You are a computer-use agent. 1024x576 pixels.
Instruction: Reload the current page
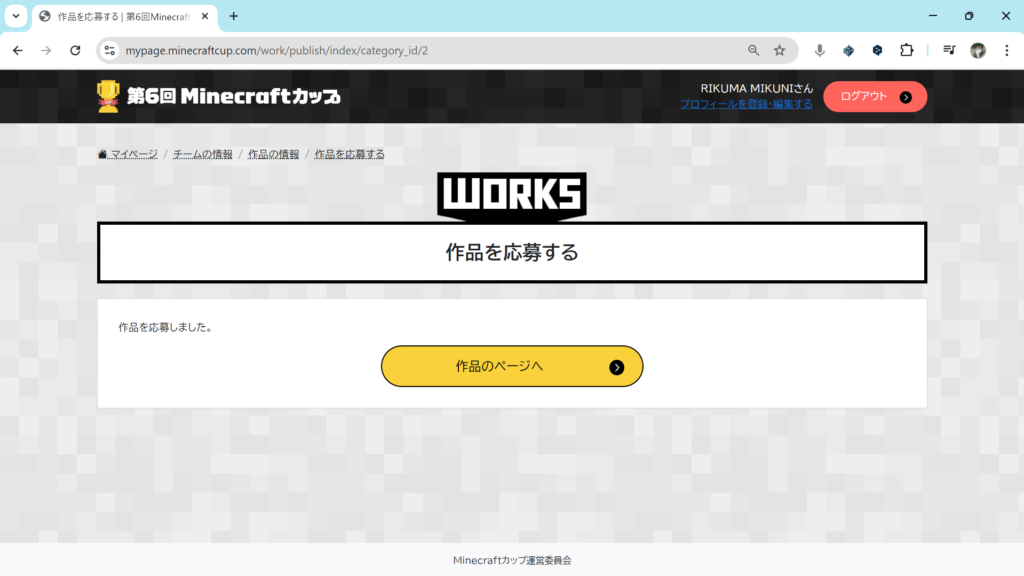(75, 50)
